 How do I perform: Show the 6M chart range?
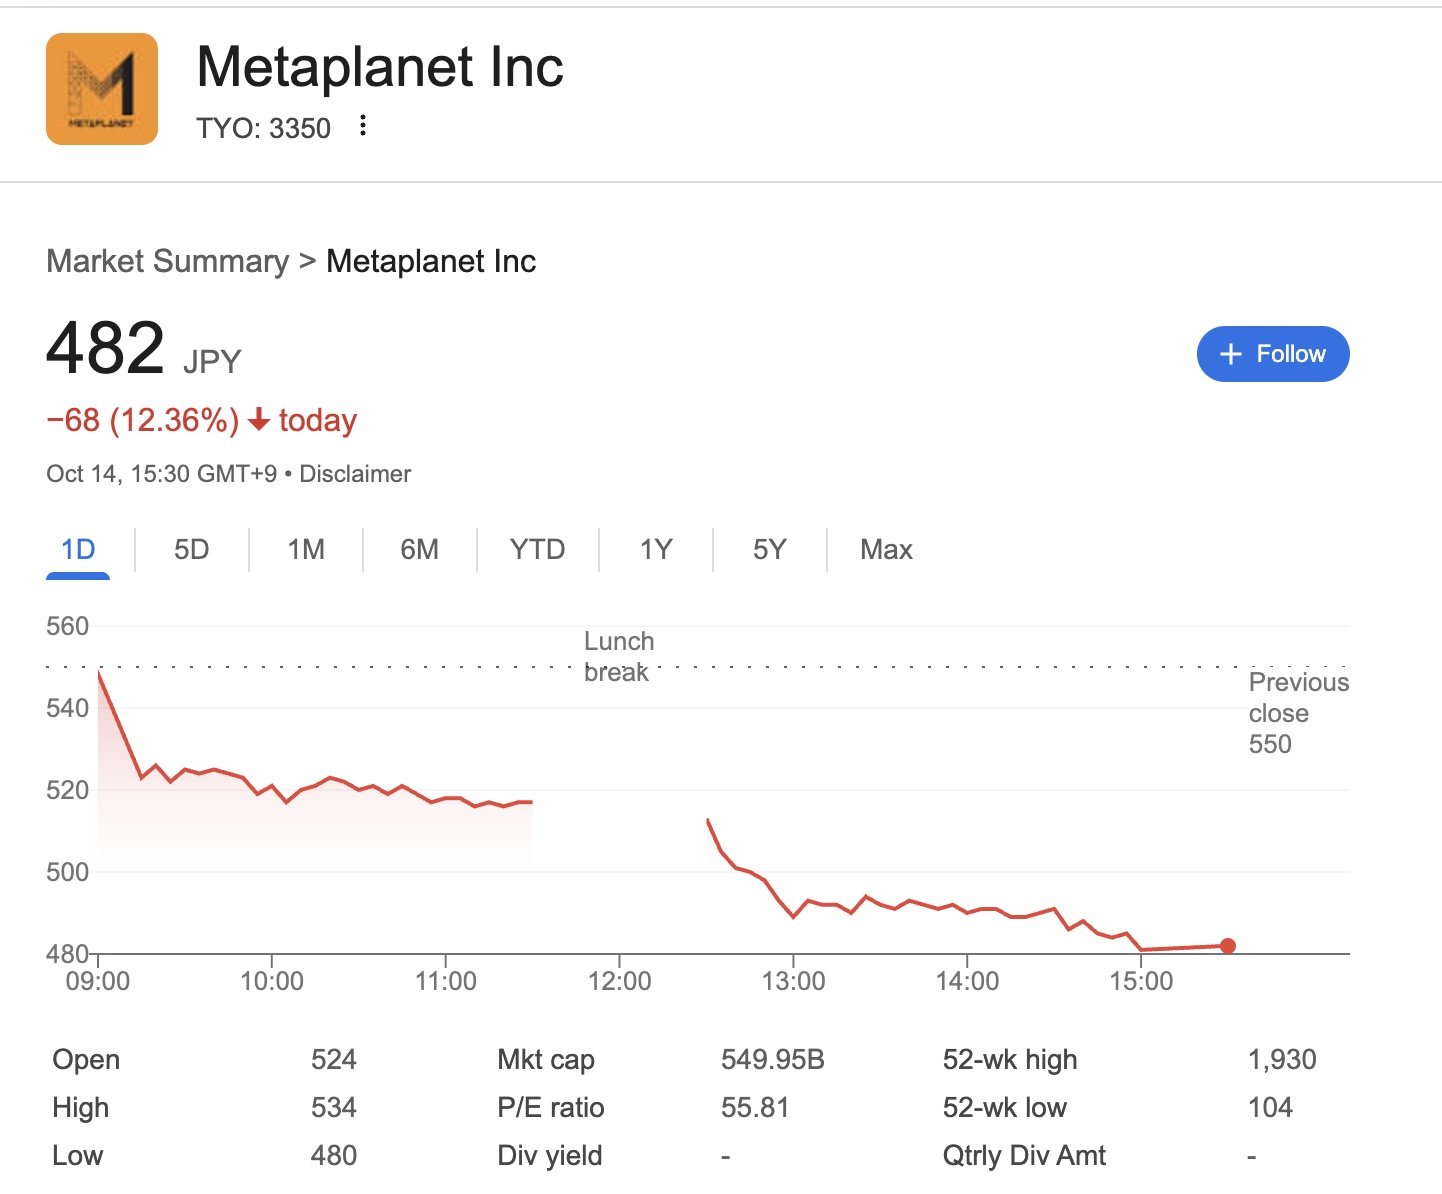click(419, 549)
